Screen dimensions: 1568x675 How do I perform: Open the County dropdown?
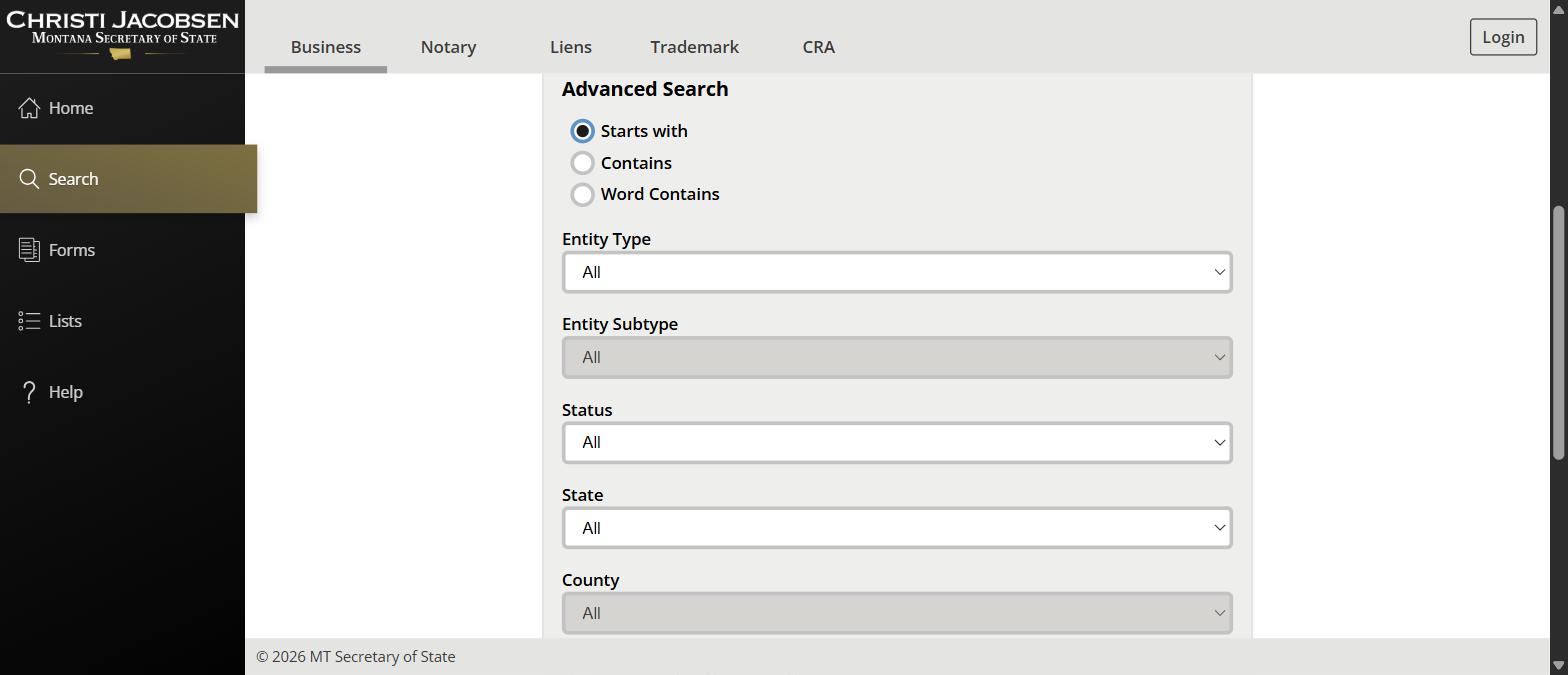tap(897, 613)
